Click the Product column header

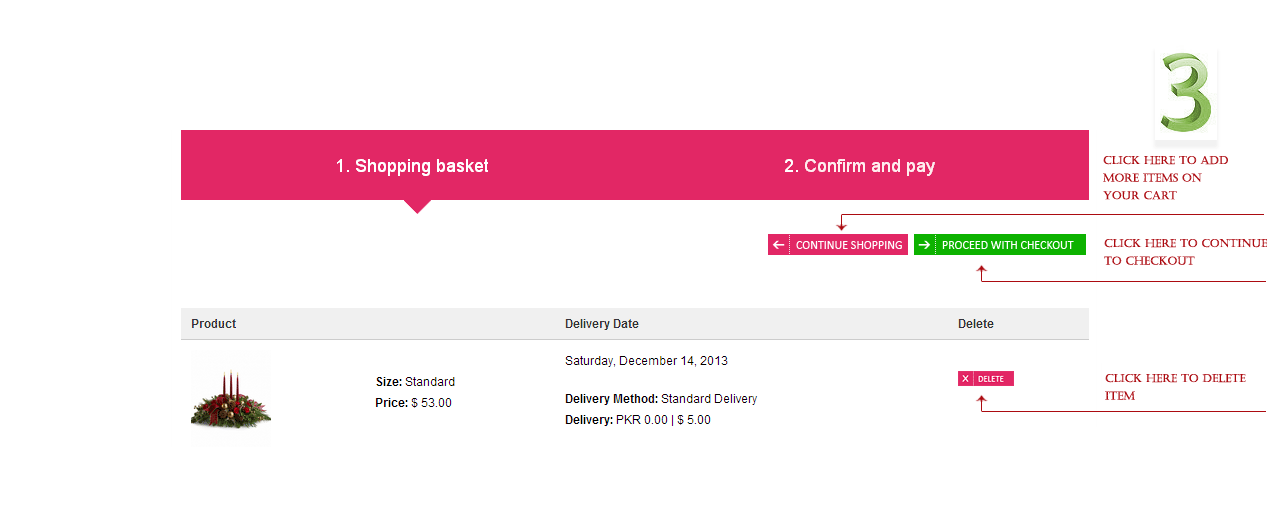(x=214, y=324)
